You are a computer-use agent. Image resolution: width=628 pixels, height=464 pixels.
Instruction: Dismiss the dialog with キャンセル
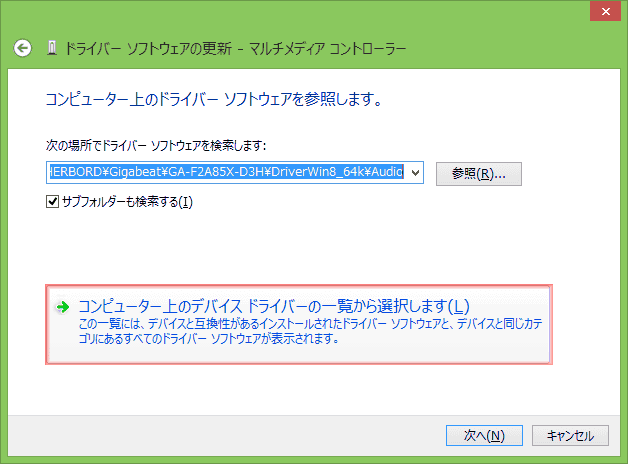pos(570,435)
